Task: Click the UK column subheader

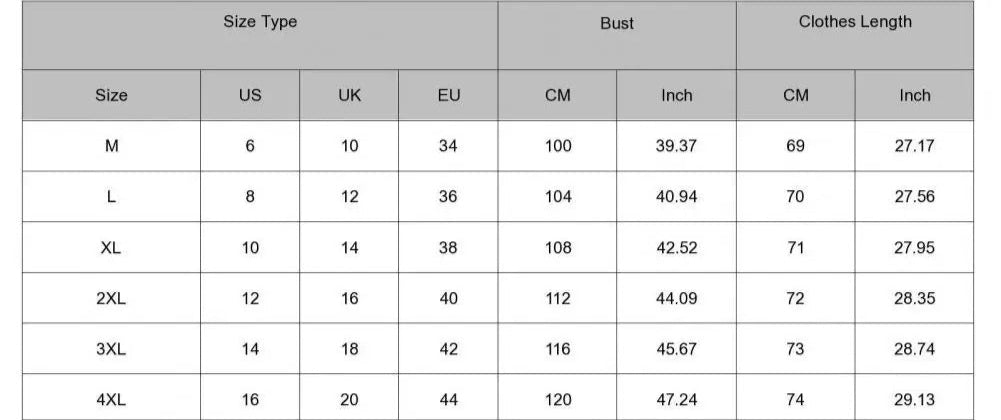Action: pyautogui.click(x=349, y=95)
